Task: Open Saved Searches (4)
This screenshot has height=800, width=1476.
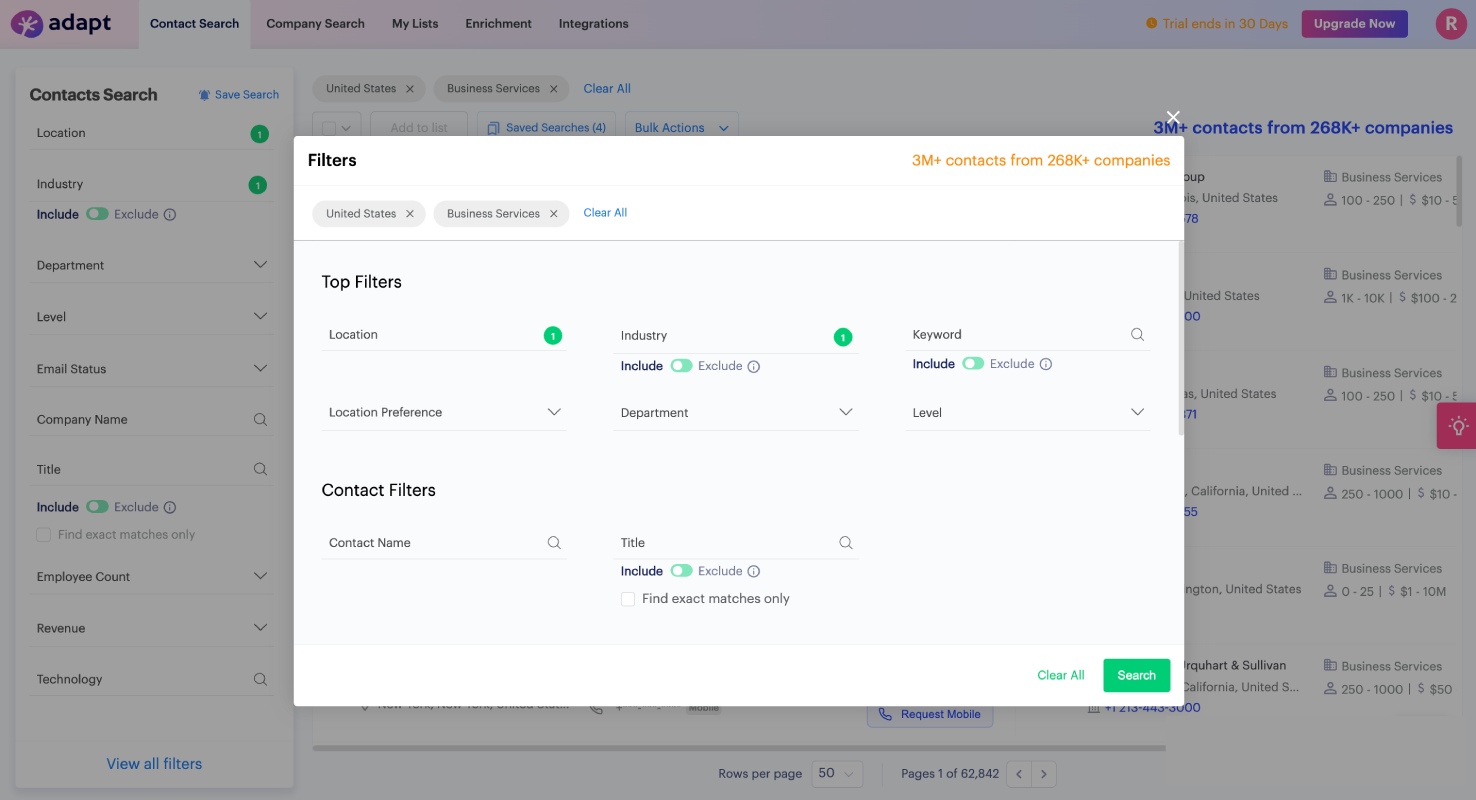Action: coord(546,128)
